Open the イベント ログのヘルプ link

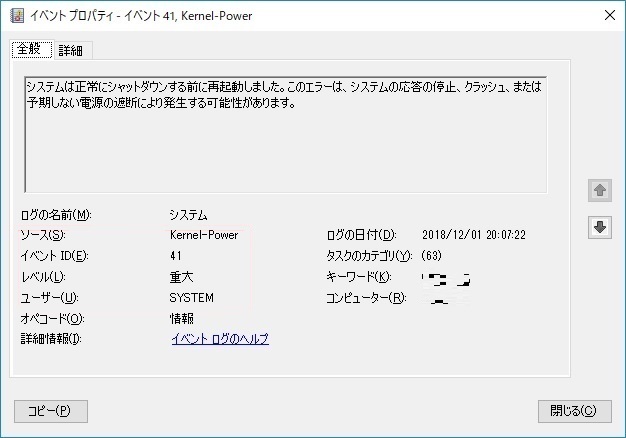220,339
